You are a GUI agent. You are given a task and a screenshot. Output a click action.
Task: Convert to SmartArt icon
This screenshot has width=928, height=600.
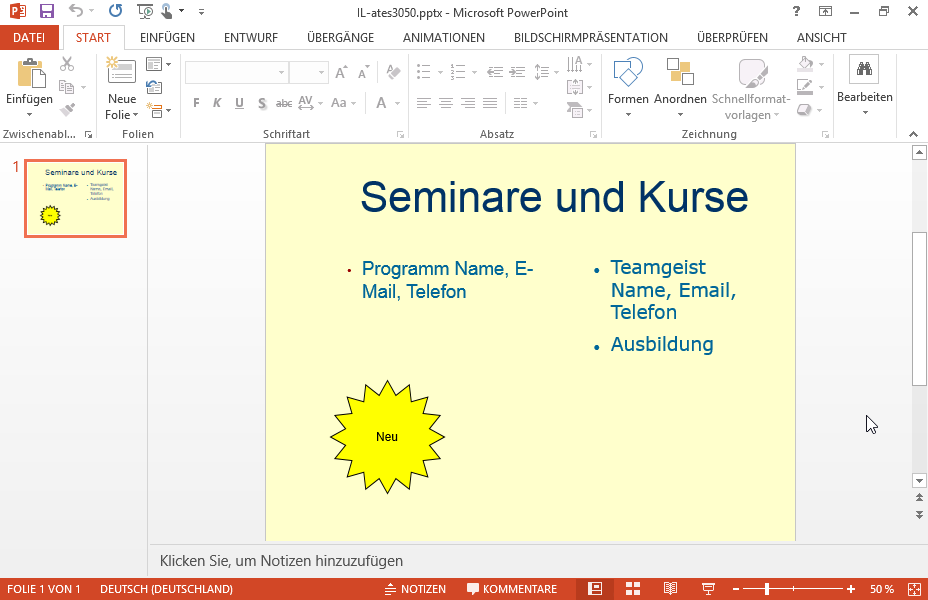(574, 109)
